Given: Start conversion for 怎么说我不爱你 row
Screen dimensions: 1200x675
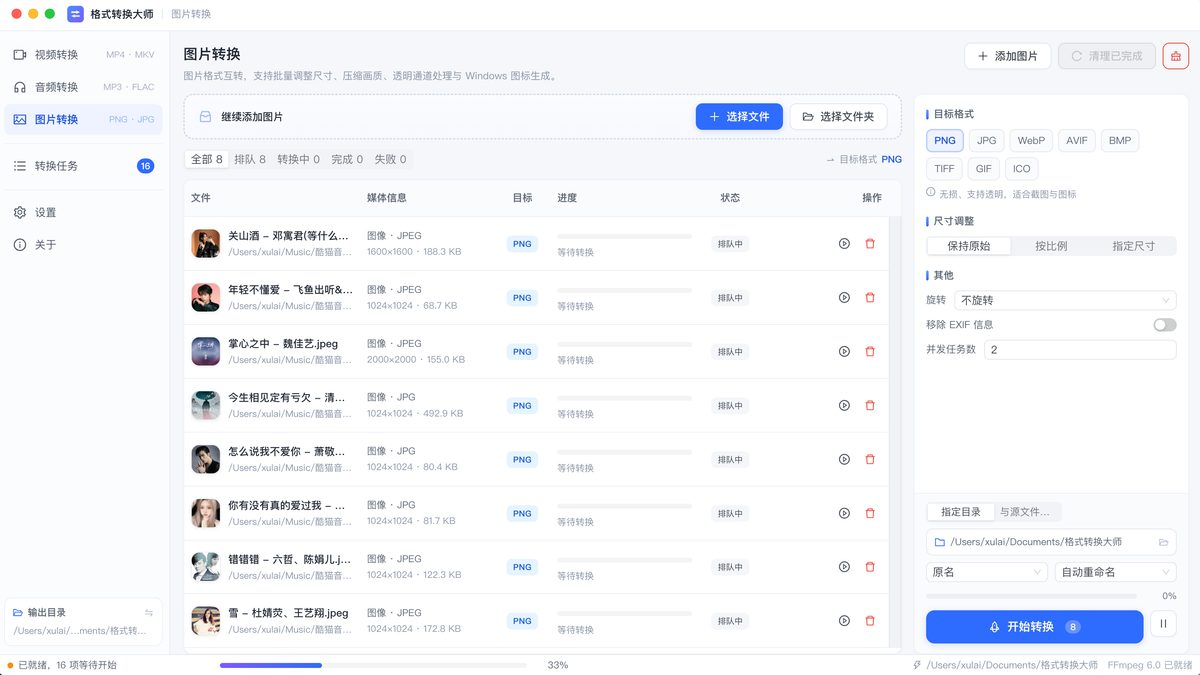Looking at the screenshot, I should click(x=844, y=459).
